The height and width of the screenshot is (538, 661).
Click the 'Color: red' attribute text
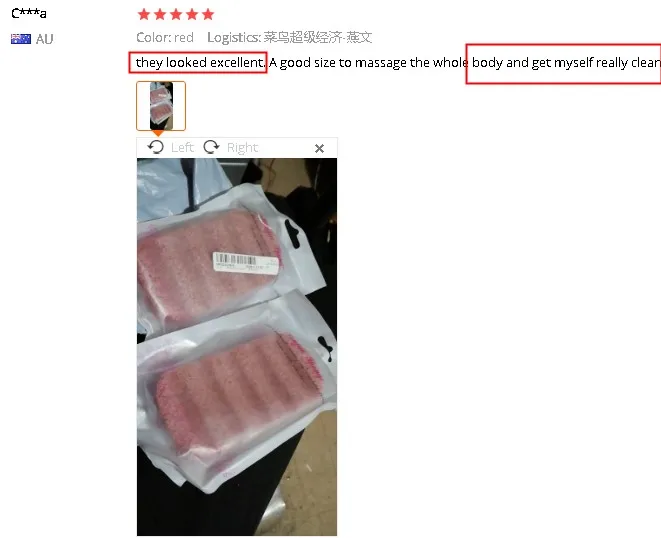(x=165, y=38)
